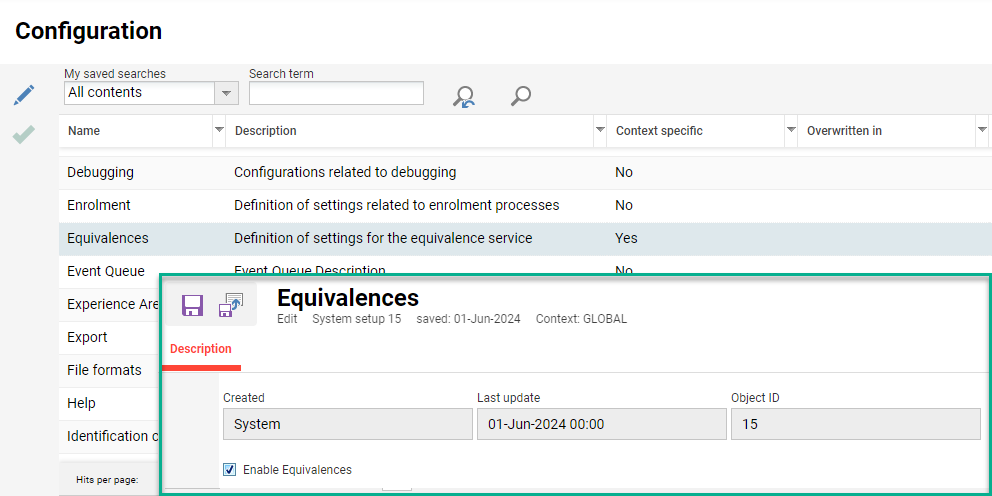
Task: Open the Overwritten in column dropdown arrow
Action: [x=980, y=131]
